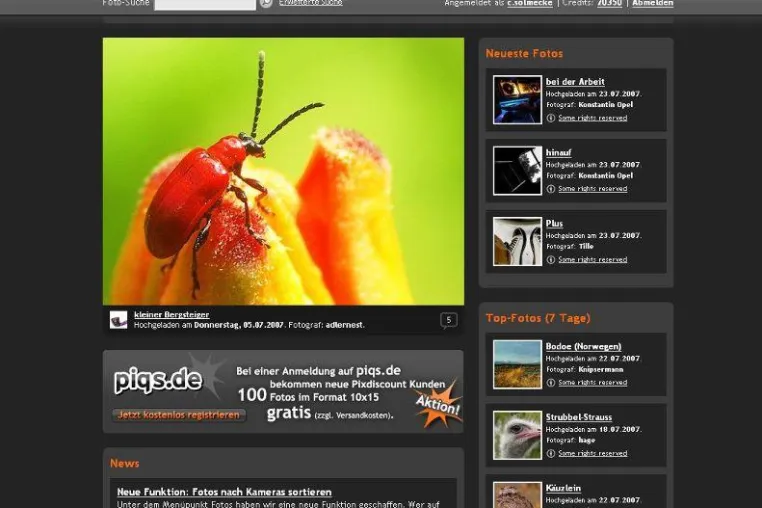The width and height of the screenshot is (762, 508).
Task: Click the Käuzlein title link
Action: click(563, 489)
